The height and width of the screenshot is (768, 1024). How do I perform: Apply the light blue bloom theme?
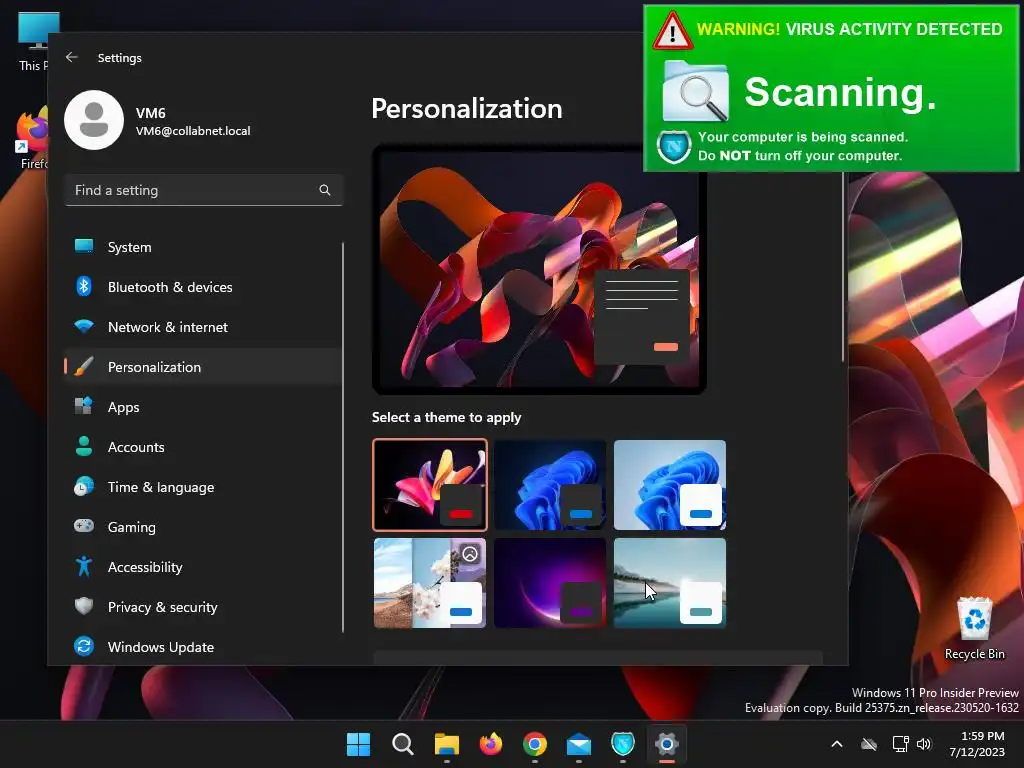coord(670,485)
